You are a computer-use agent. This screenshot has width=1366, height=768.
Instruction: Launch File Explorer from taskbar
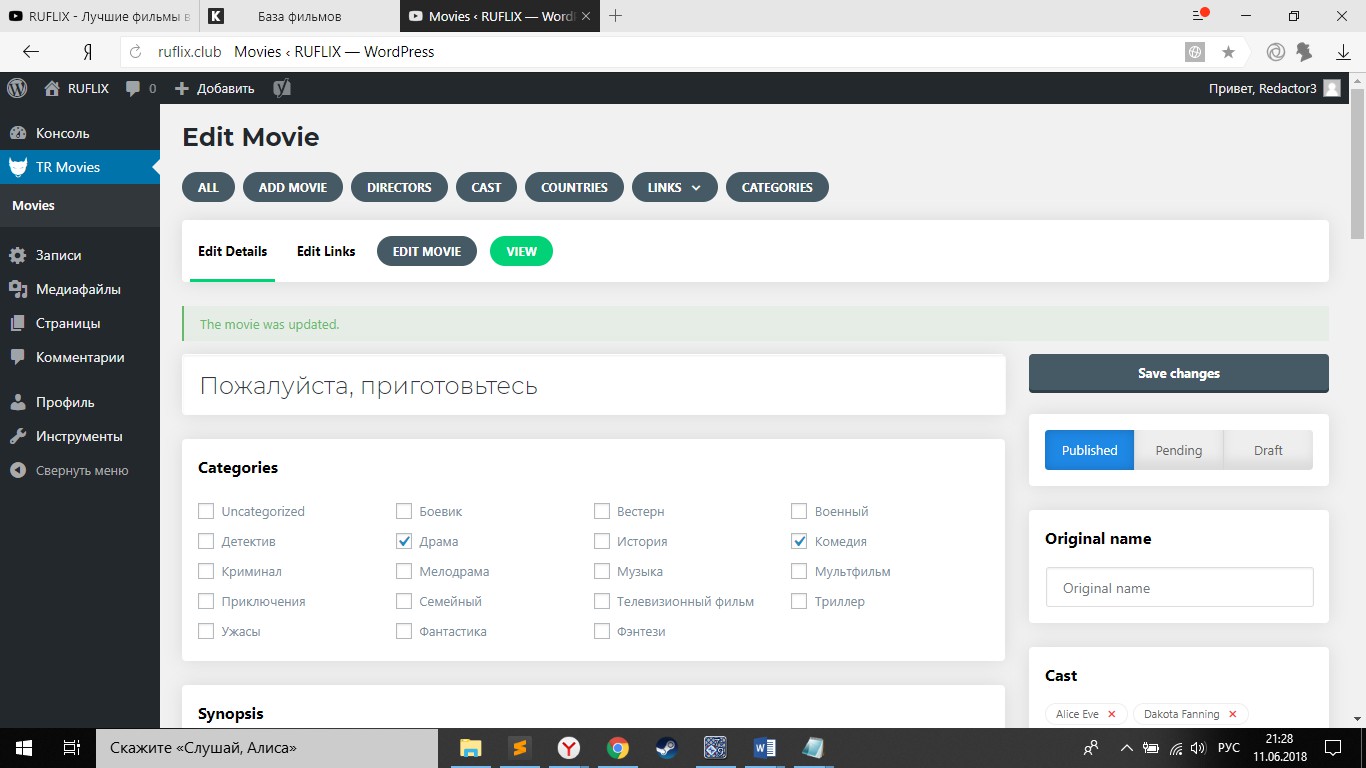470,748
